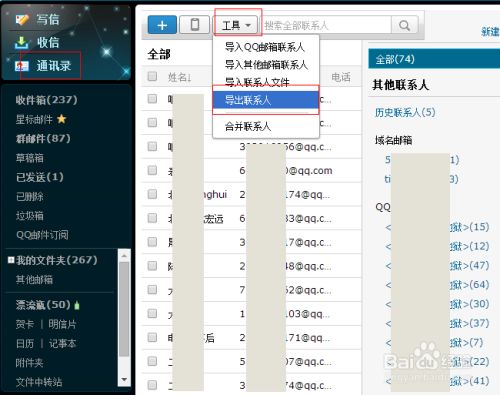Image resolution: width=500 pixels, height=395 pixels.
Task: Open 群邮件(87) folder
Action: pos(43,138)
